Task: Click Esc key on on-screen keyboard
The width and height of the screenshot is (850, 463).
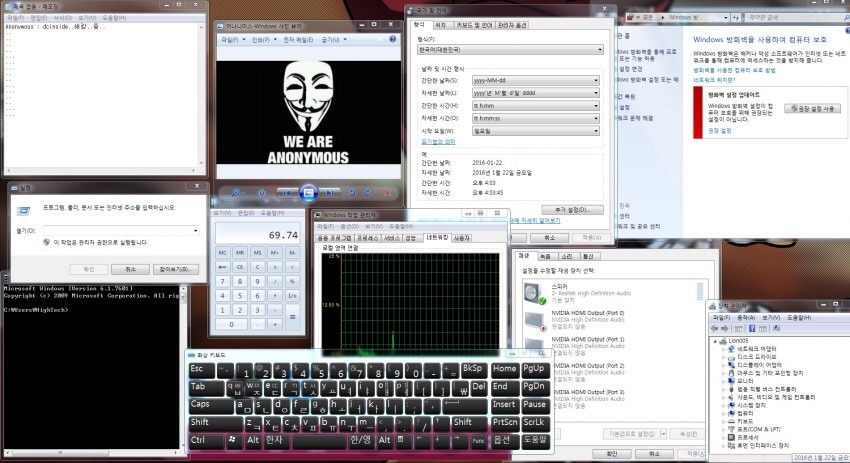Action: [202, 370]
